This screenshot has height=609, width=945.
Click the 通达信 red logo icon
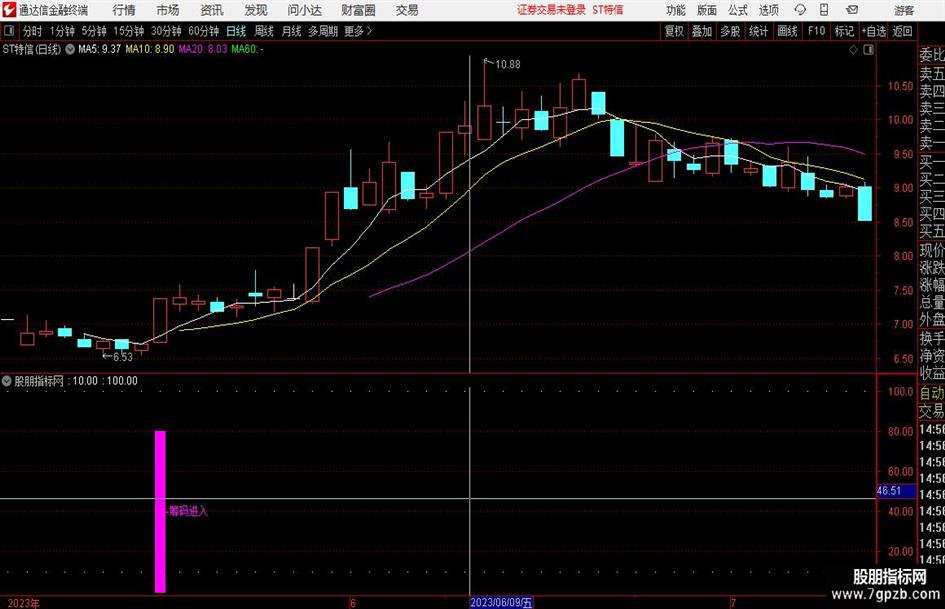coord(9,10)
